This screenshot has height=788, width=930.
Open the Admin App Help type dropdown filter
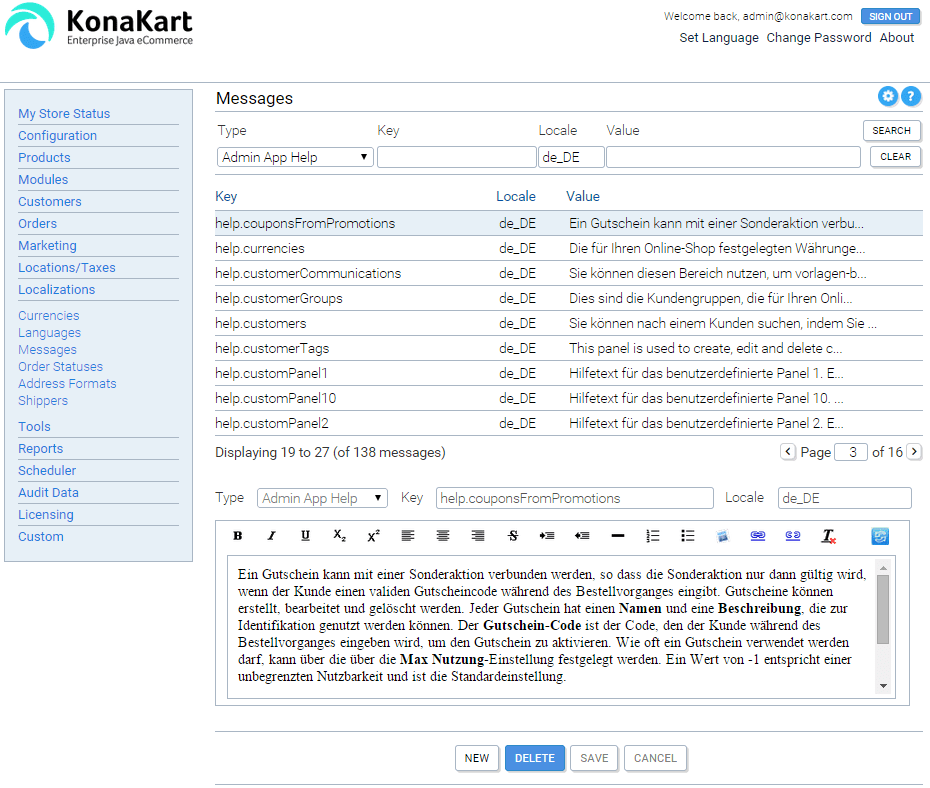[294, 156]
